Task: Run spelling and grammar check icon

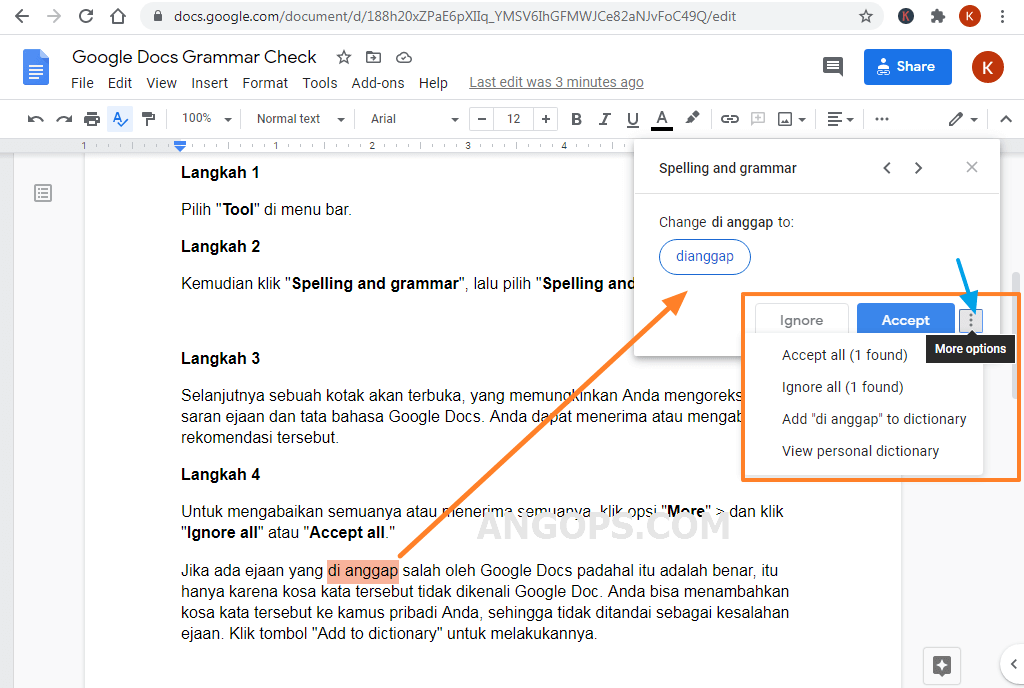Action: (x=120, y=119)
